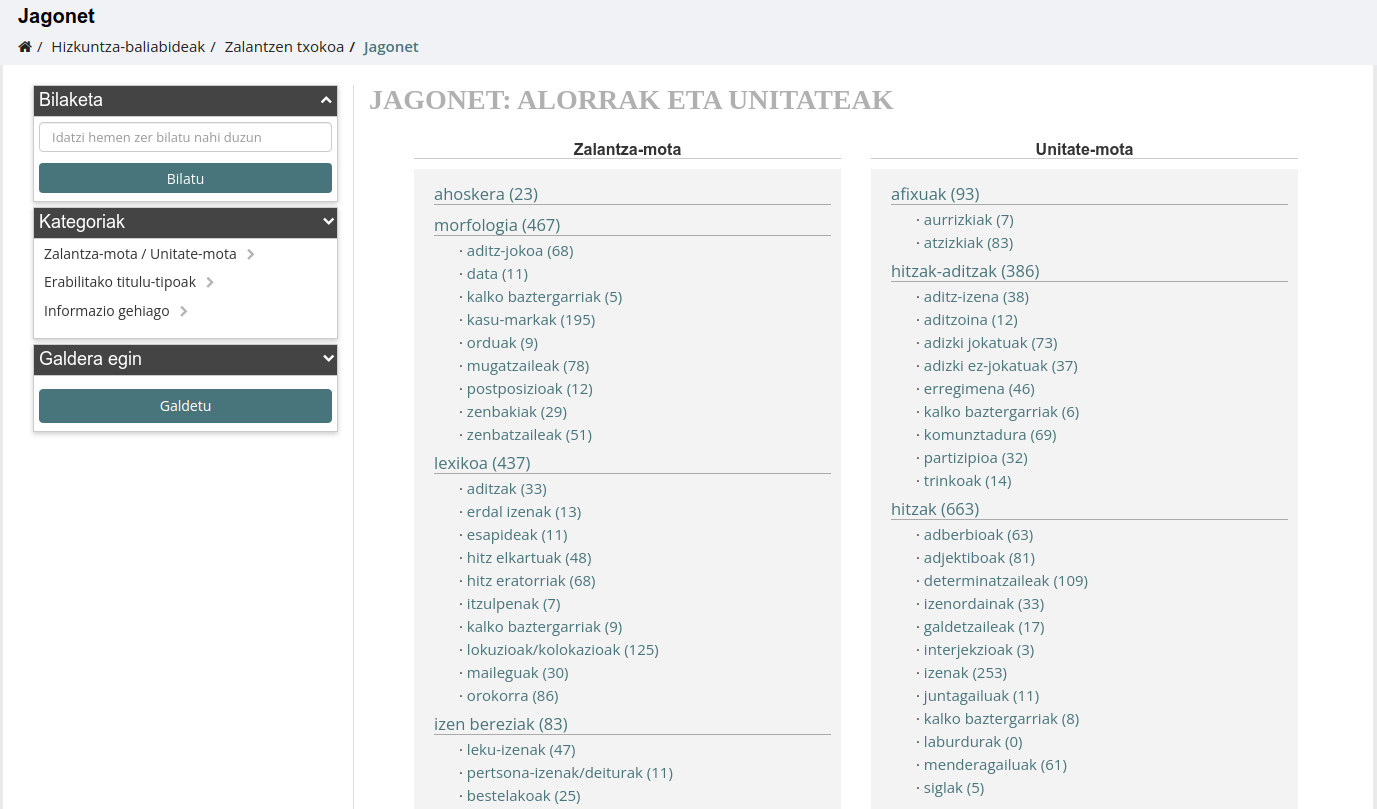Open partizipioa (32) link
Screen dimensions: 1377x809
976,458
